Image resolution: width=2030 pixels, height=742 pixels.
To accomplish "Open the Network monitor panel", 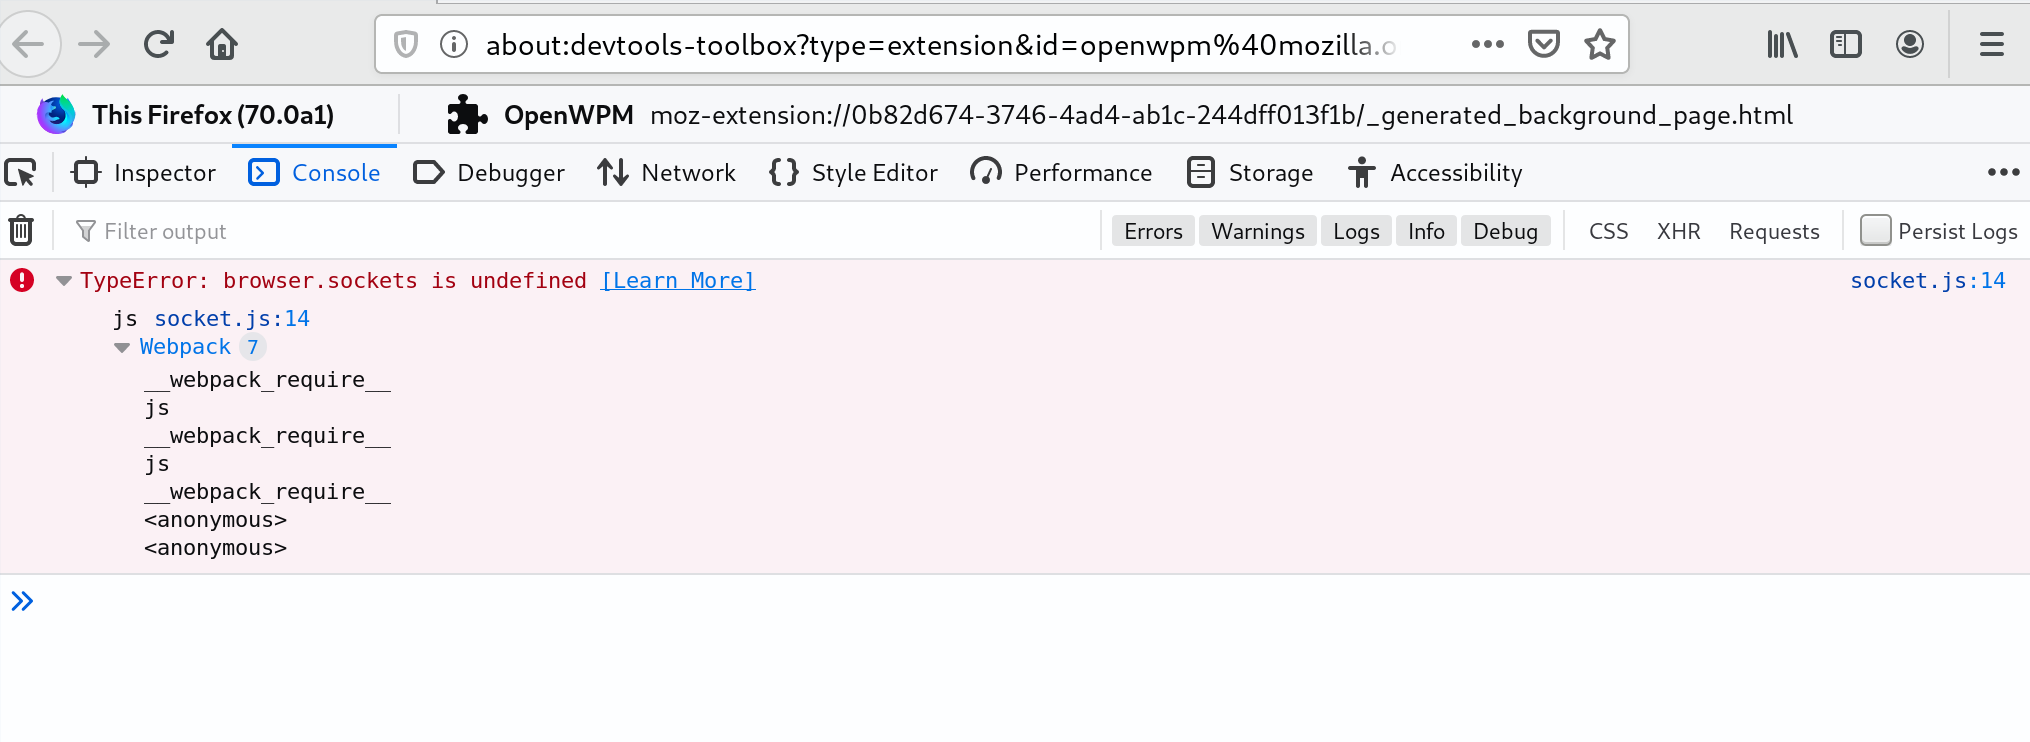I will tap(666, 172).
